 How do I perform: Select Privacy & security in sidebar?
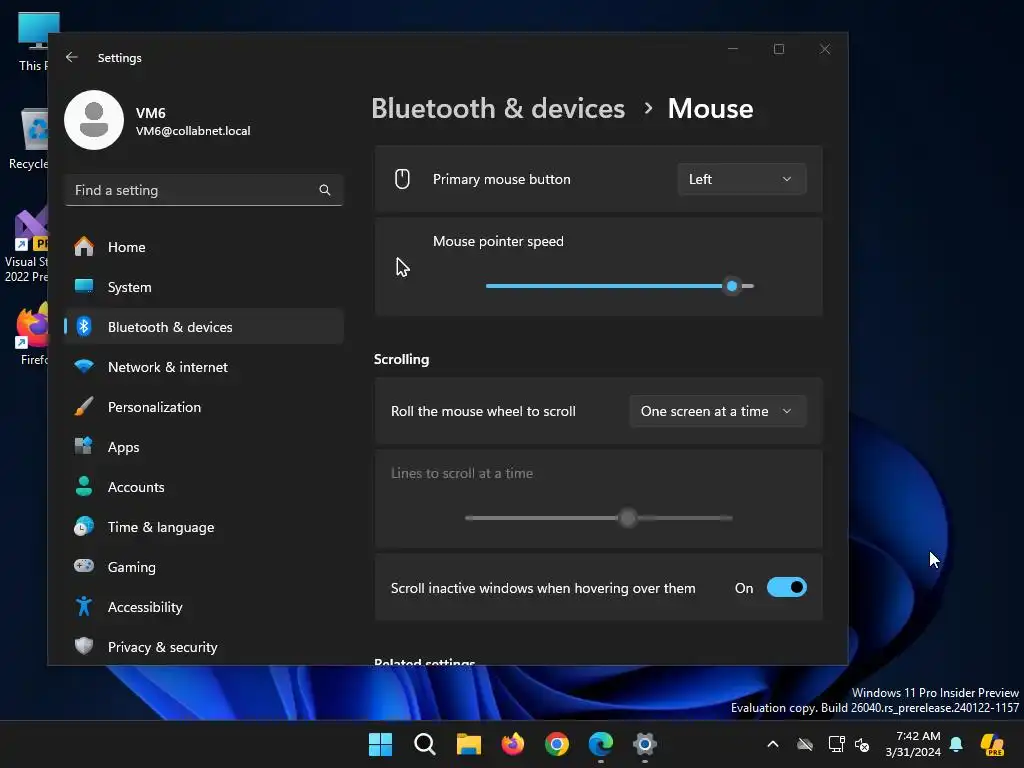click(204, 647)
